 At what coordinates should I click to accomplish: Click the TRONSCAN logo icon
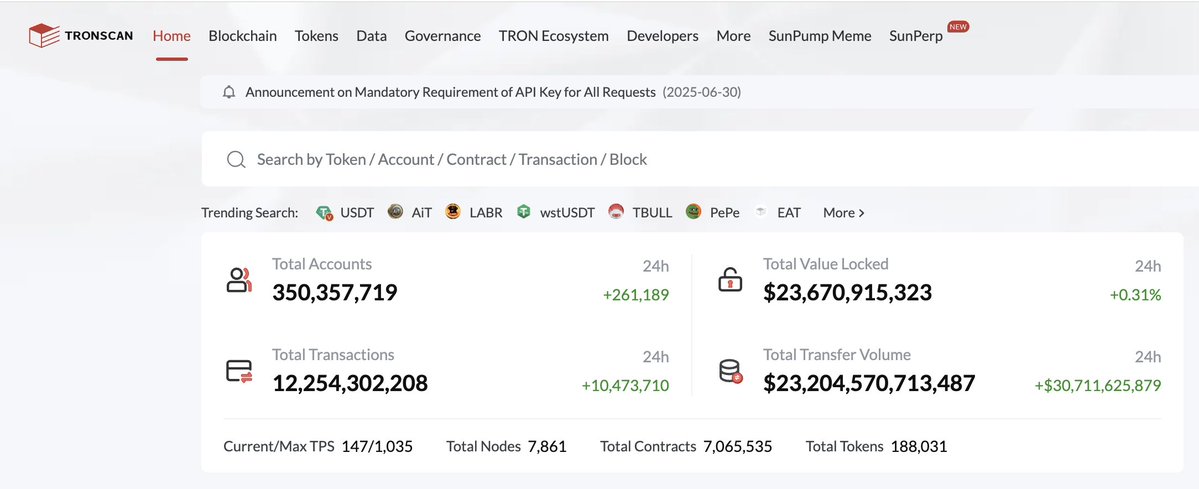coord(44,36)
